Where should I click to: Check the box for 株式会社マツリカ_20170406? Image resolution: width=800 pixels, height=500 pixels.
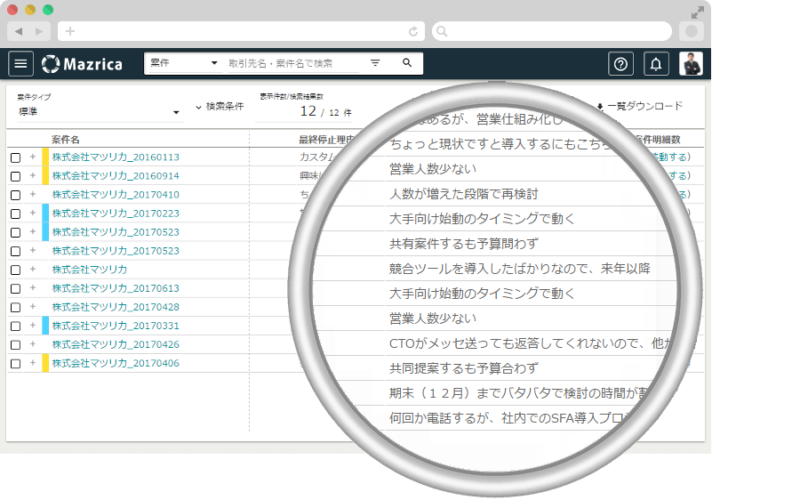click(16, 364)
